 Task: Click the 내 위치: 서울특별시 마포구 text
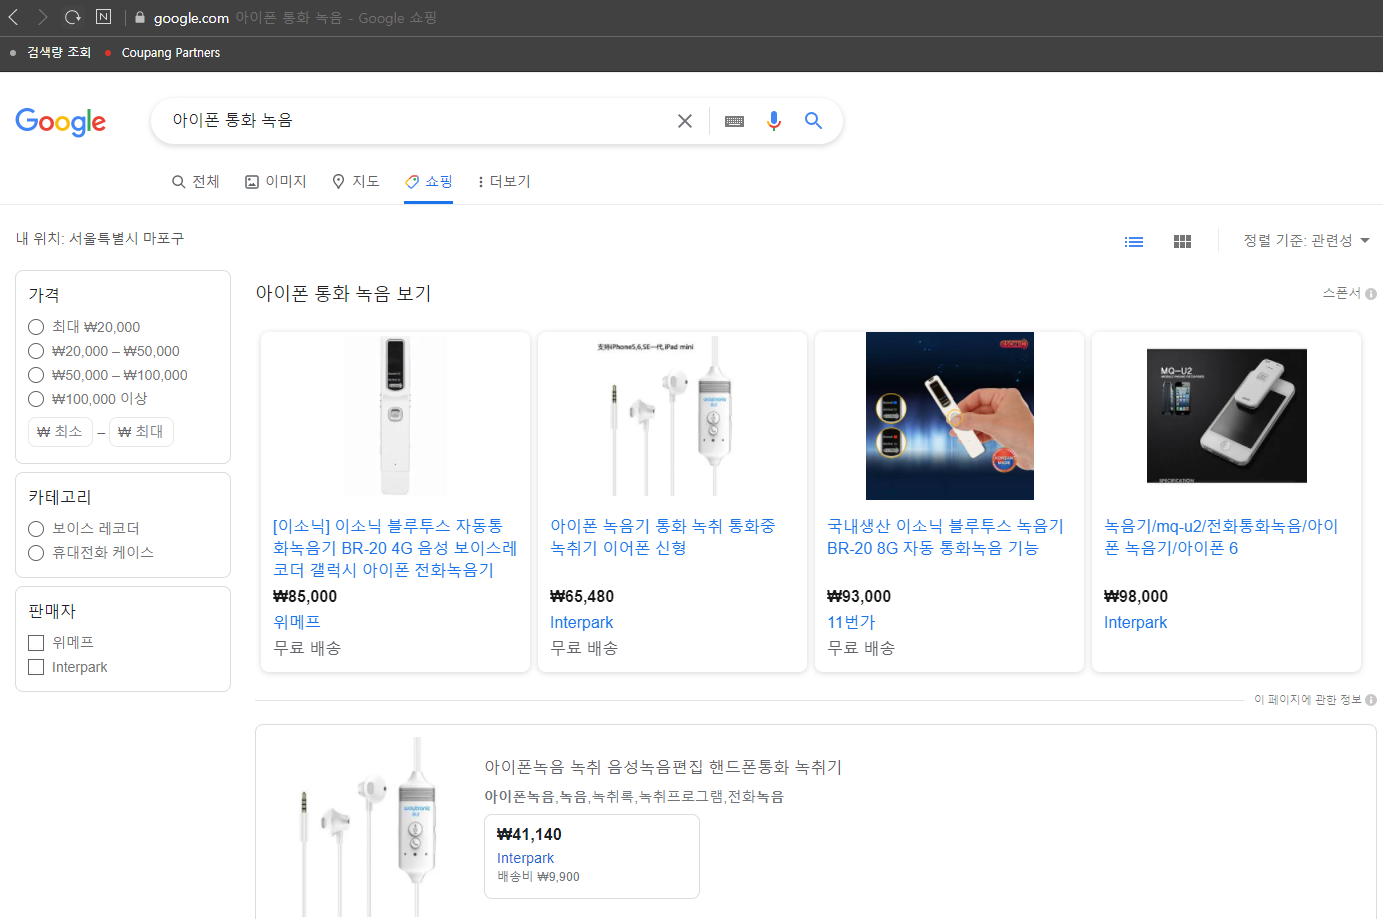coord(100,238)
